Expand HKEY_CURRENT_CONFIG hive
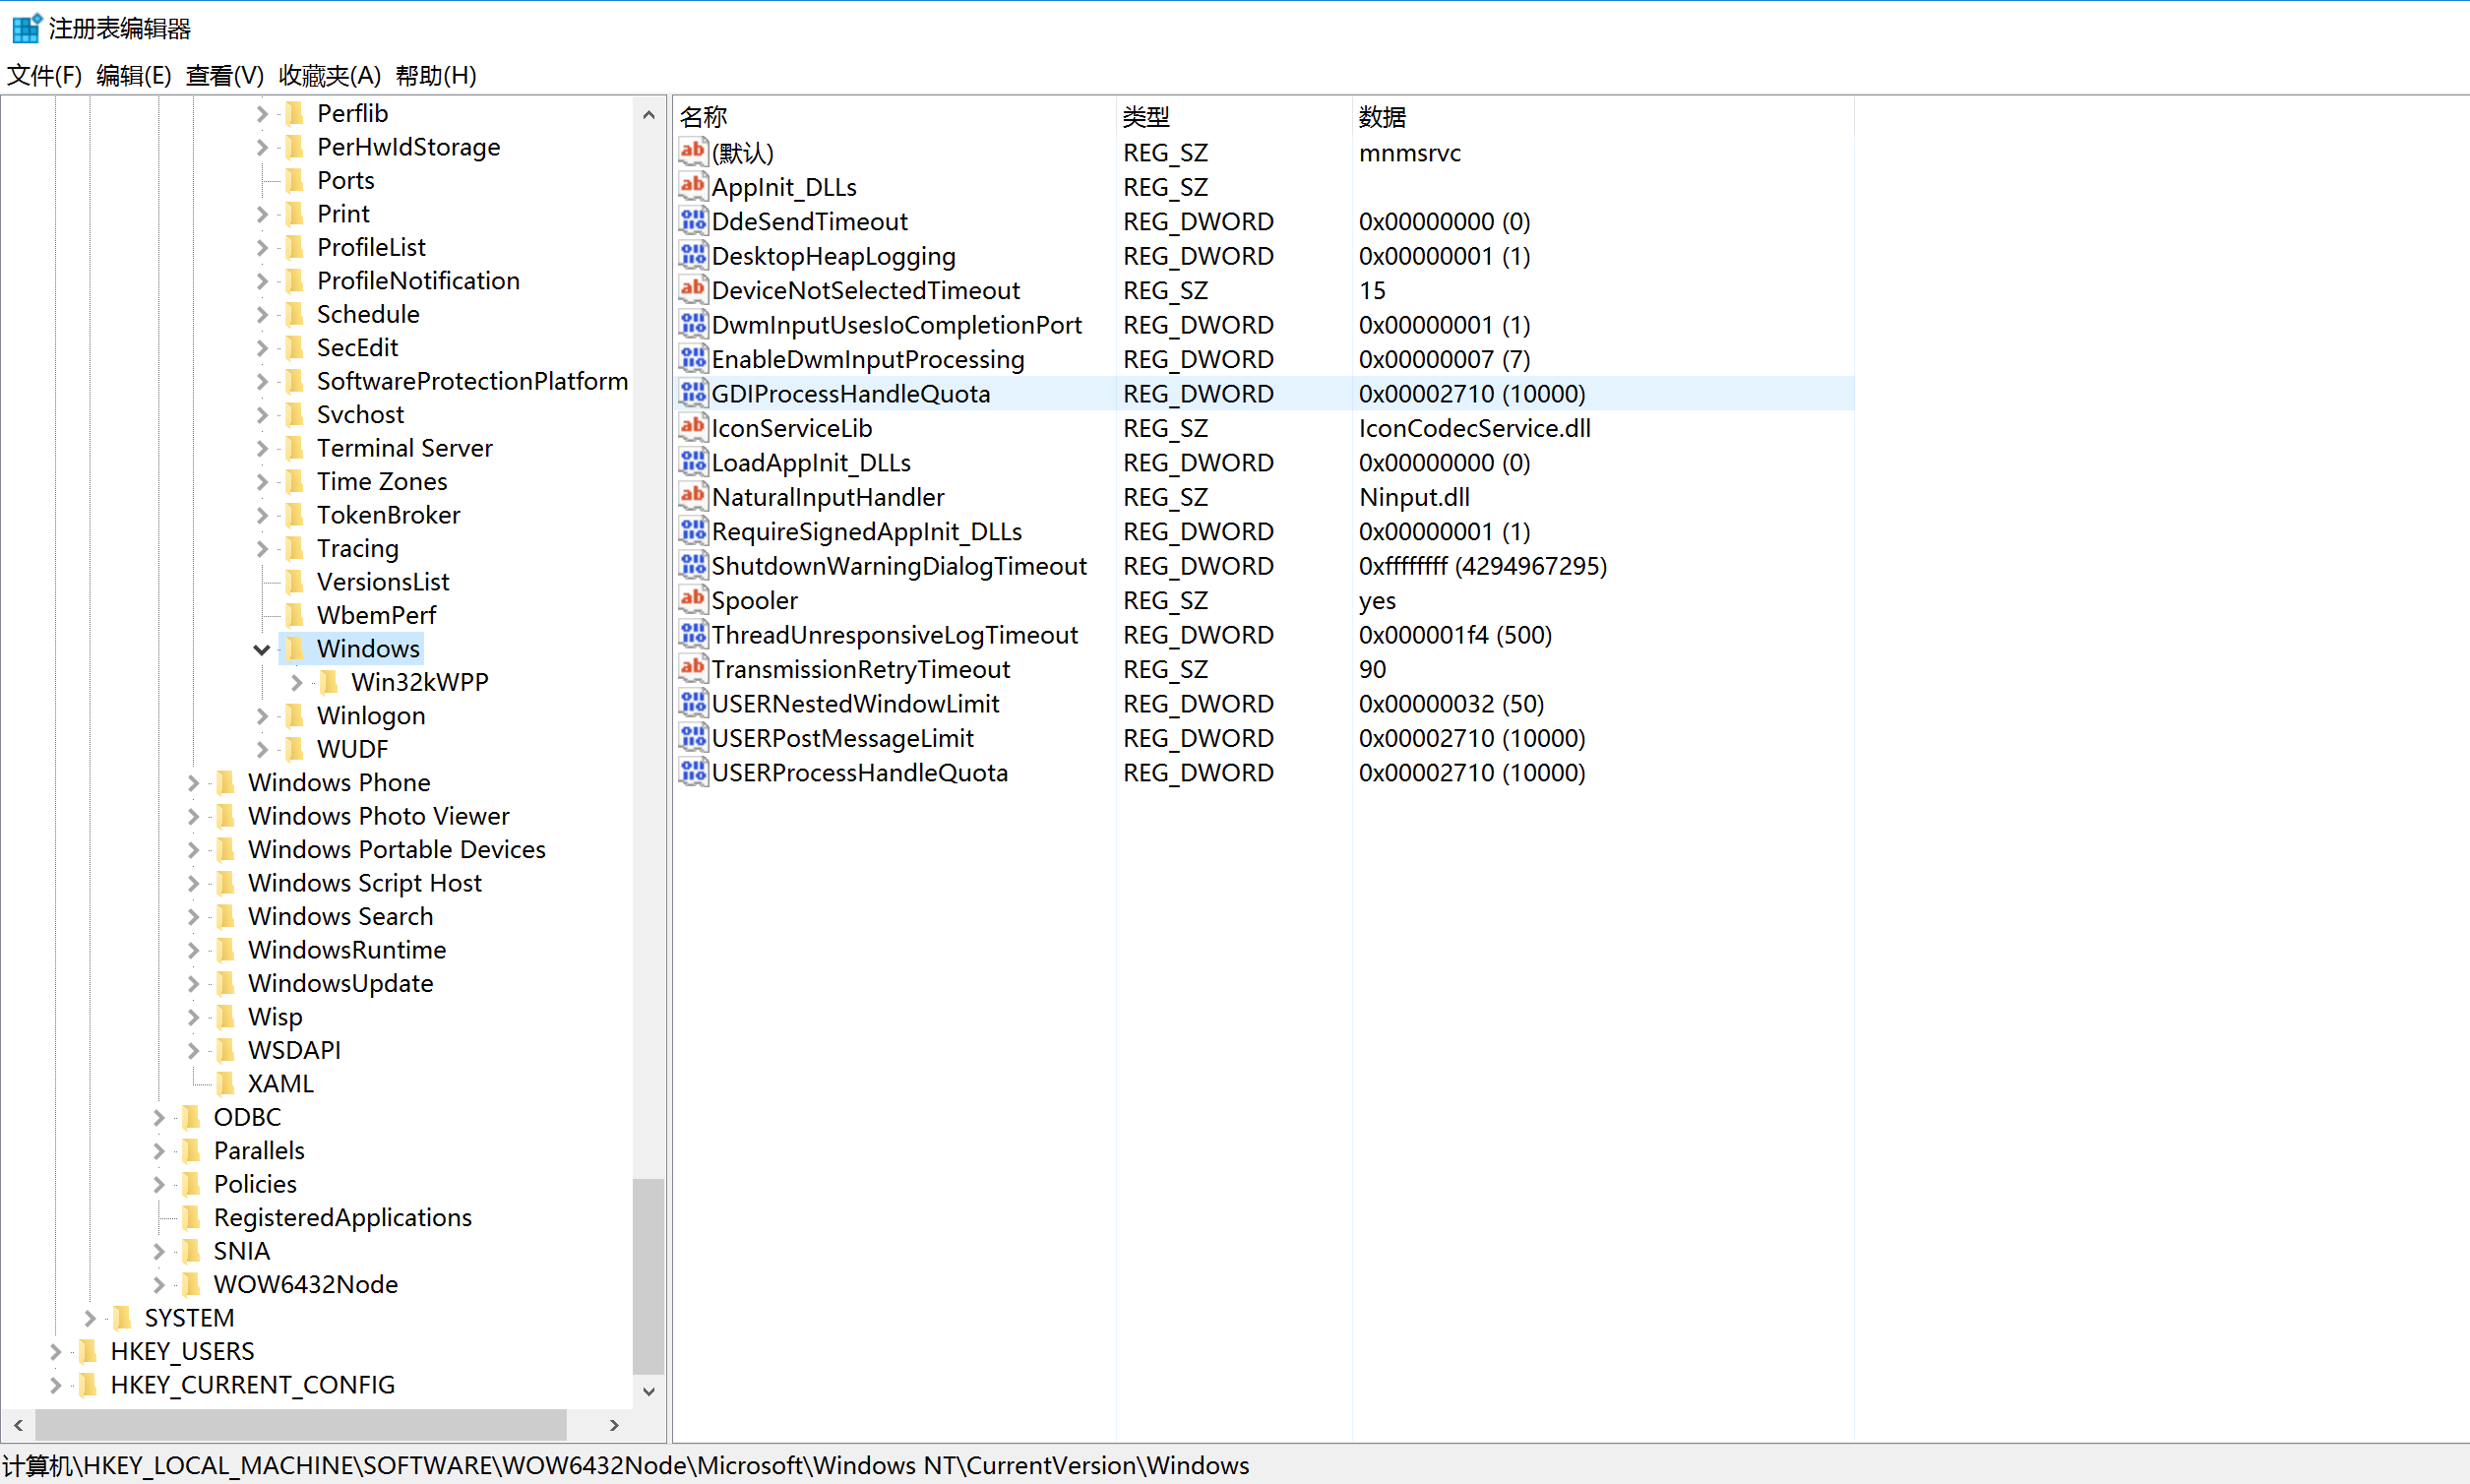The height and width of the screenshot is (1484, 2470). (56, 1386)
